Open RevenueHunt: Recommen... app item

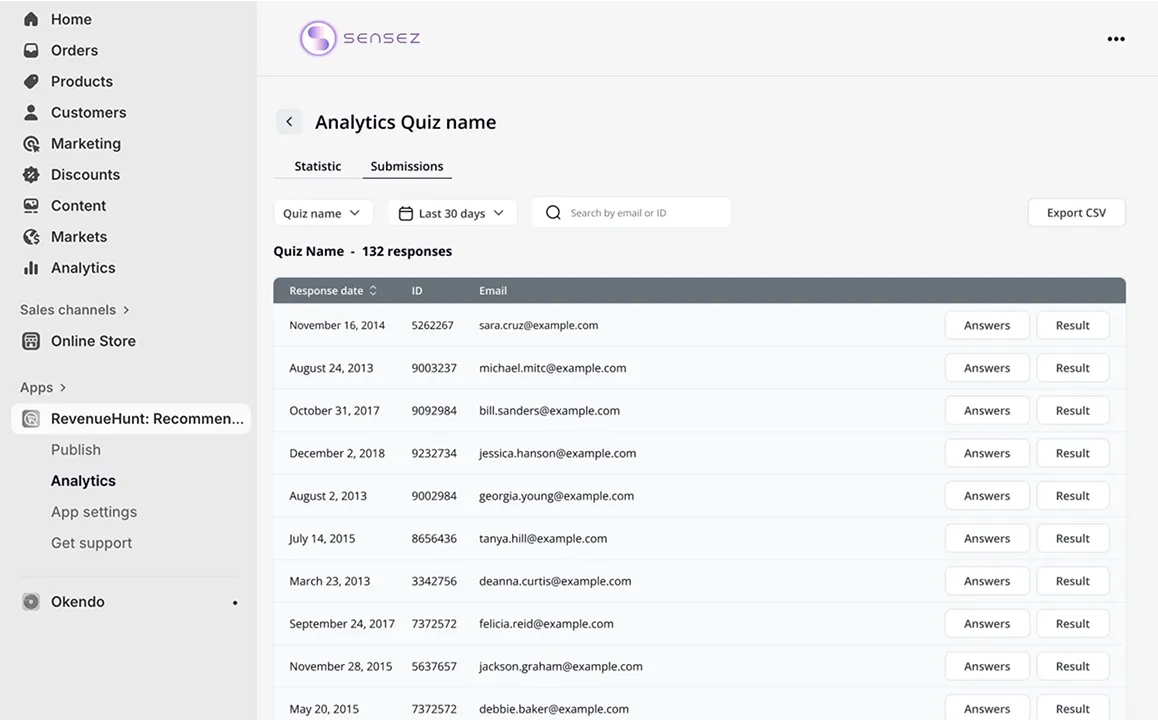coord(131,419)
